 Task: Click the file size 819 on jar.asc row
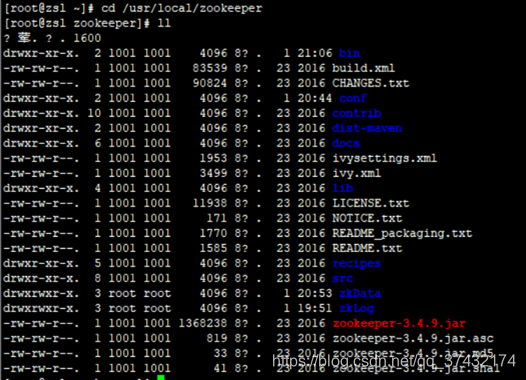[x=217, y=339]
